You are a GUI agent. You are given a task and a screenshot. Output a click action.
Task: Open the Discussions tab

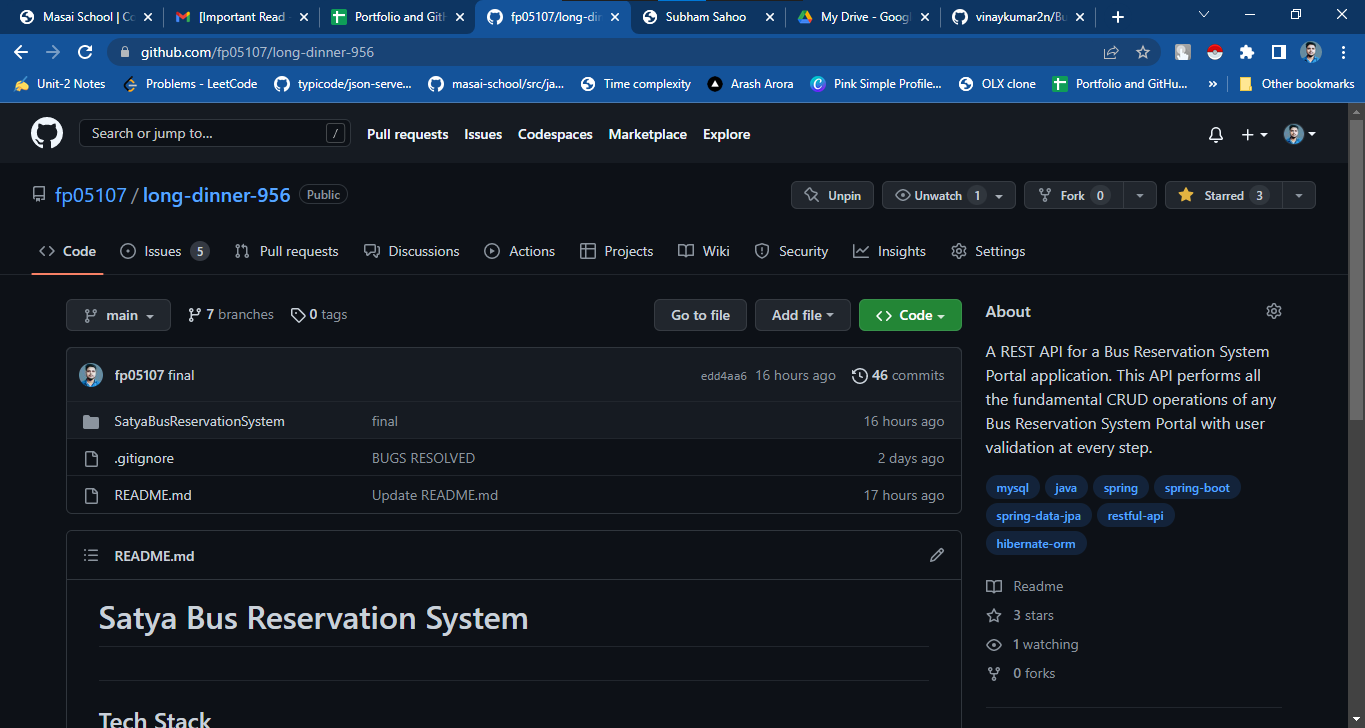411,251
